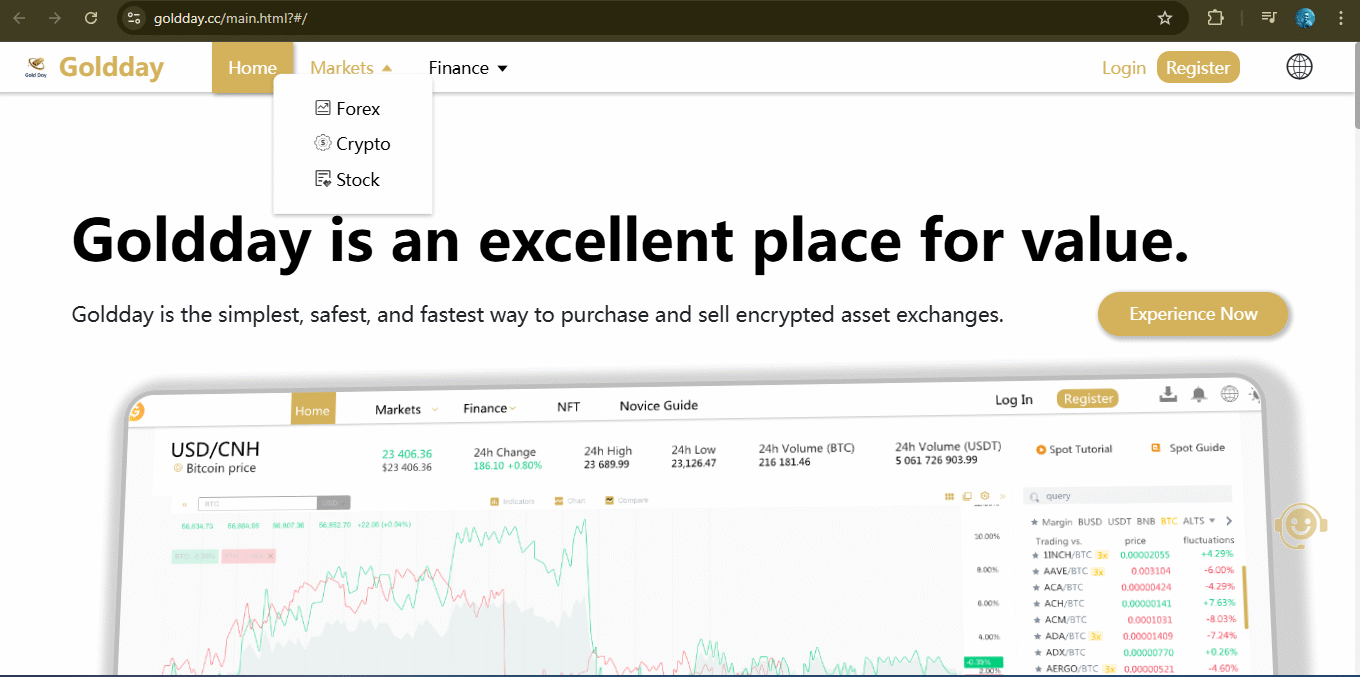The image size is (1360, 677).
Task: Go to the Home tab
Action: [252, 68]
